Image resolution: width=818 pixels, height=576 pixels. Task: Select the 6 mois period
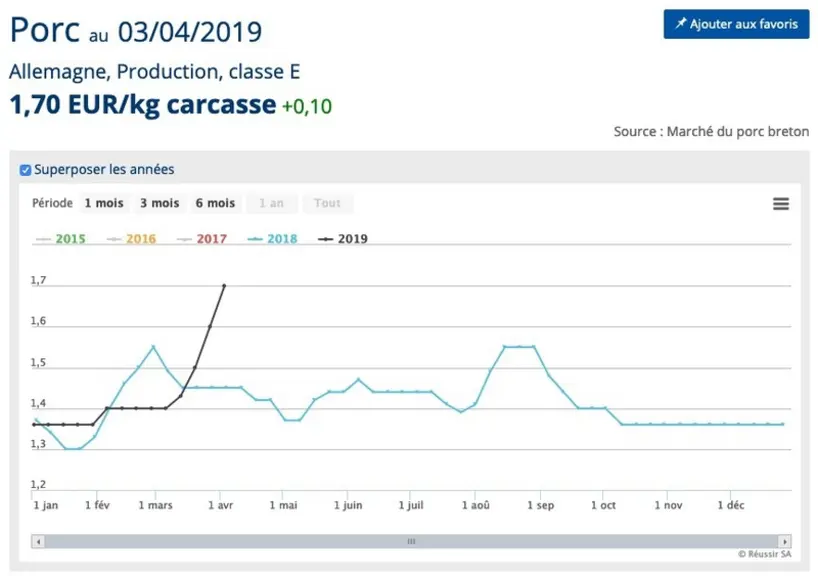click(x=215, y=203)
